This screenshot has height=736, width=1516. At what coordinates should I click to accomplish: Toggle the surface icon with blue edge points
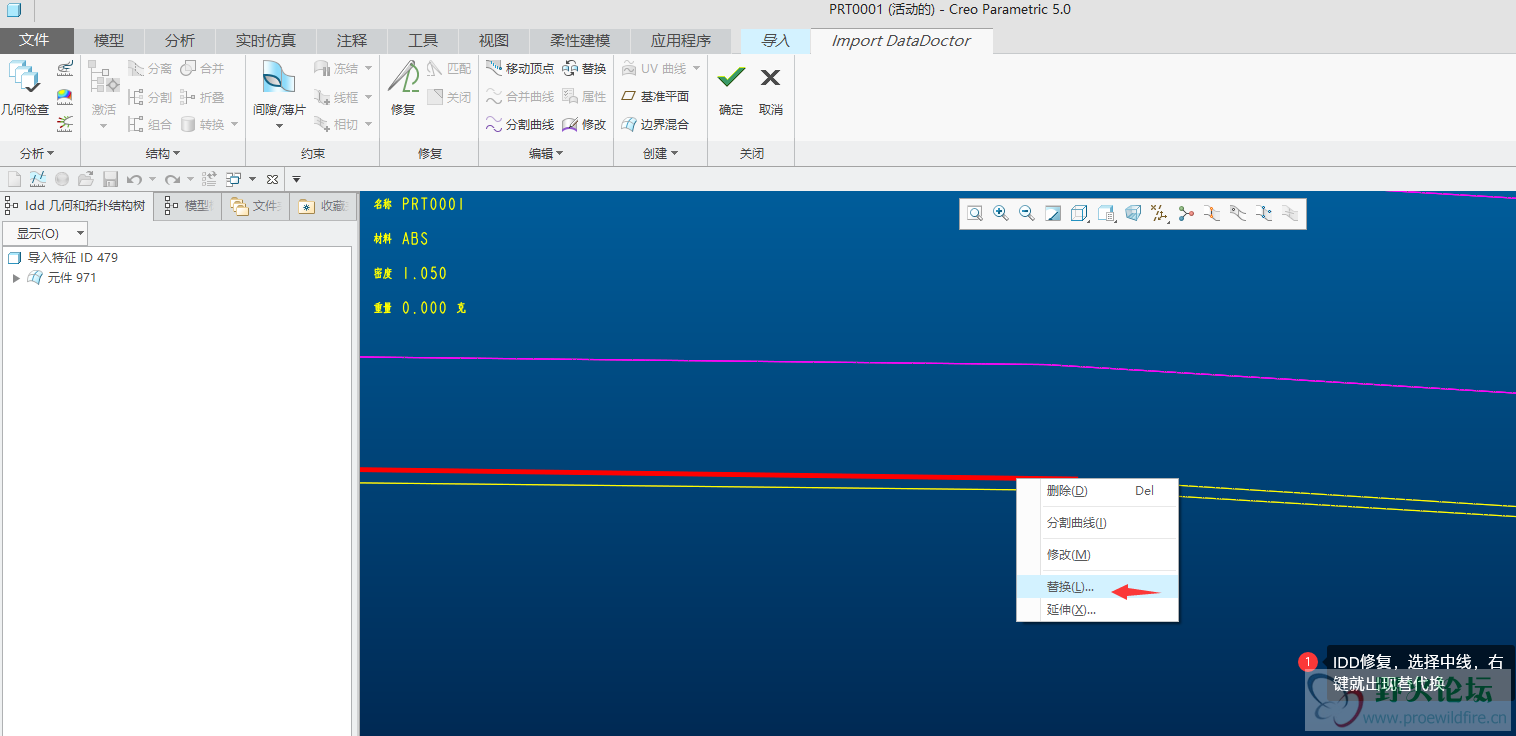coord(1264,213)
